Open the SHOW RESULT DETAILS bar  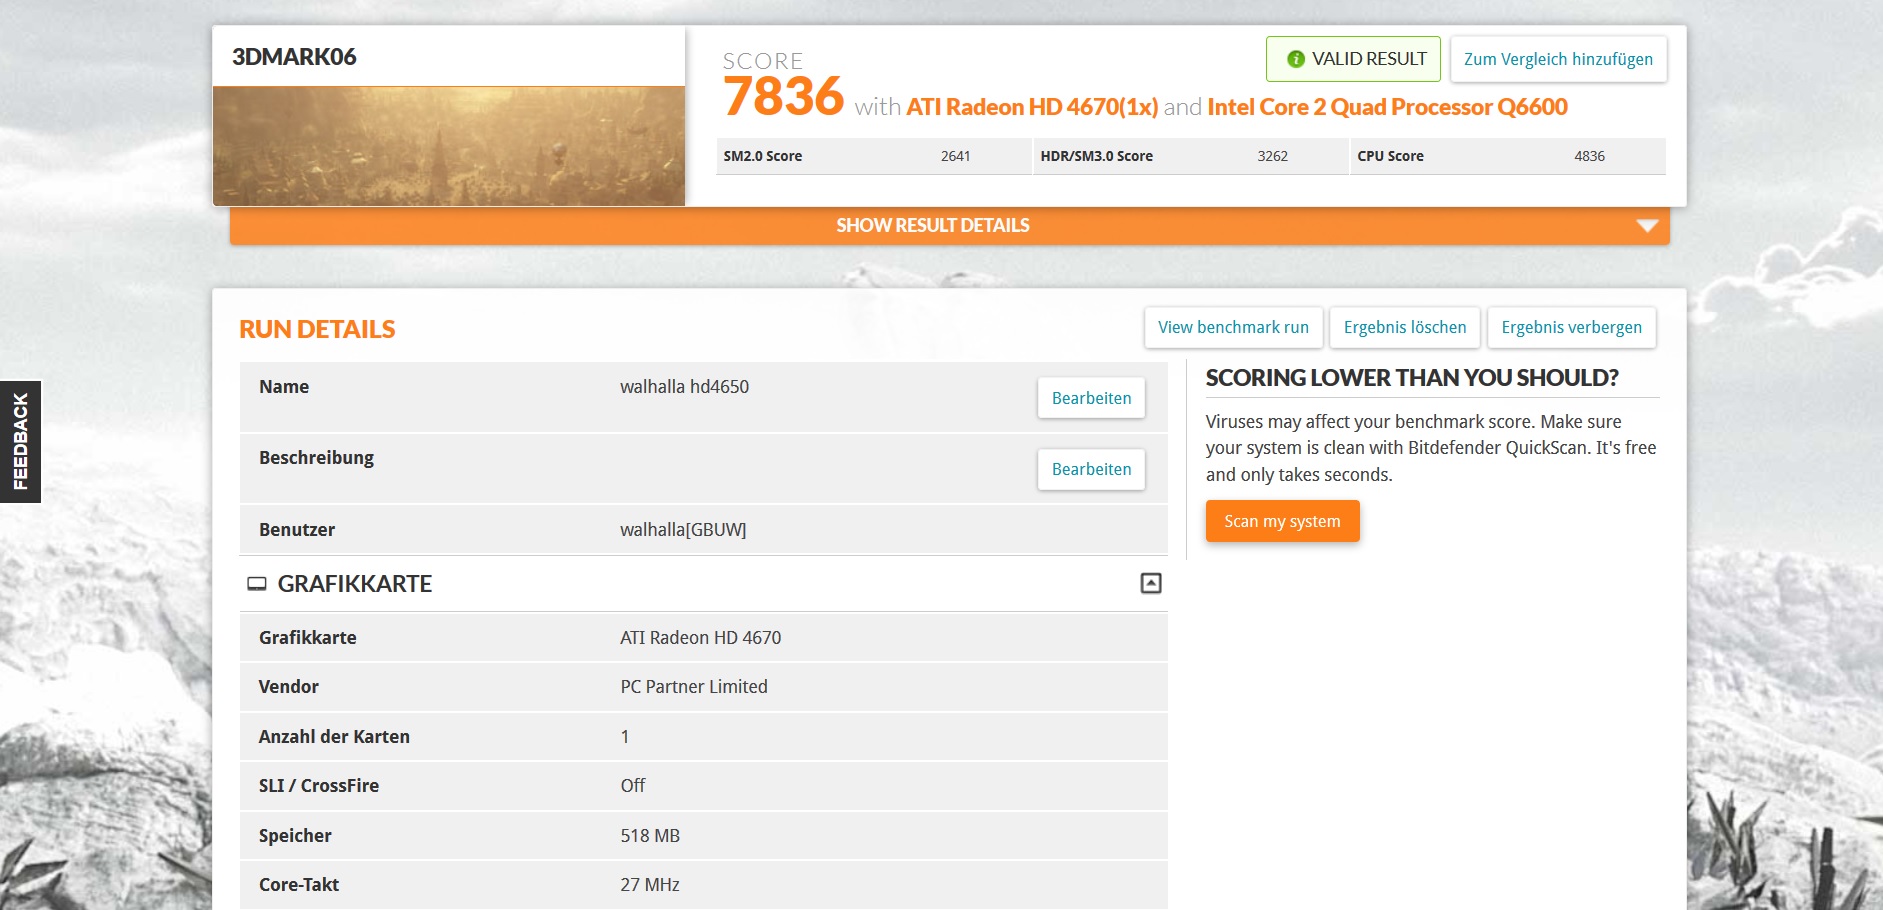point(949,226)
